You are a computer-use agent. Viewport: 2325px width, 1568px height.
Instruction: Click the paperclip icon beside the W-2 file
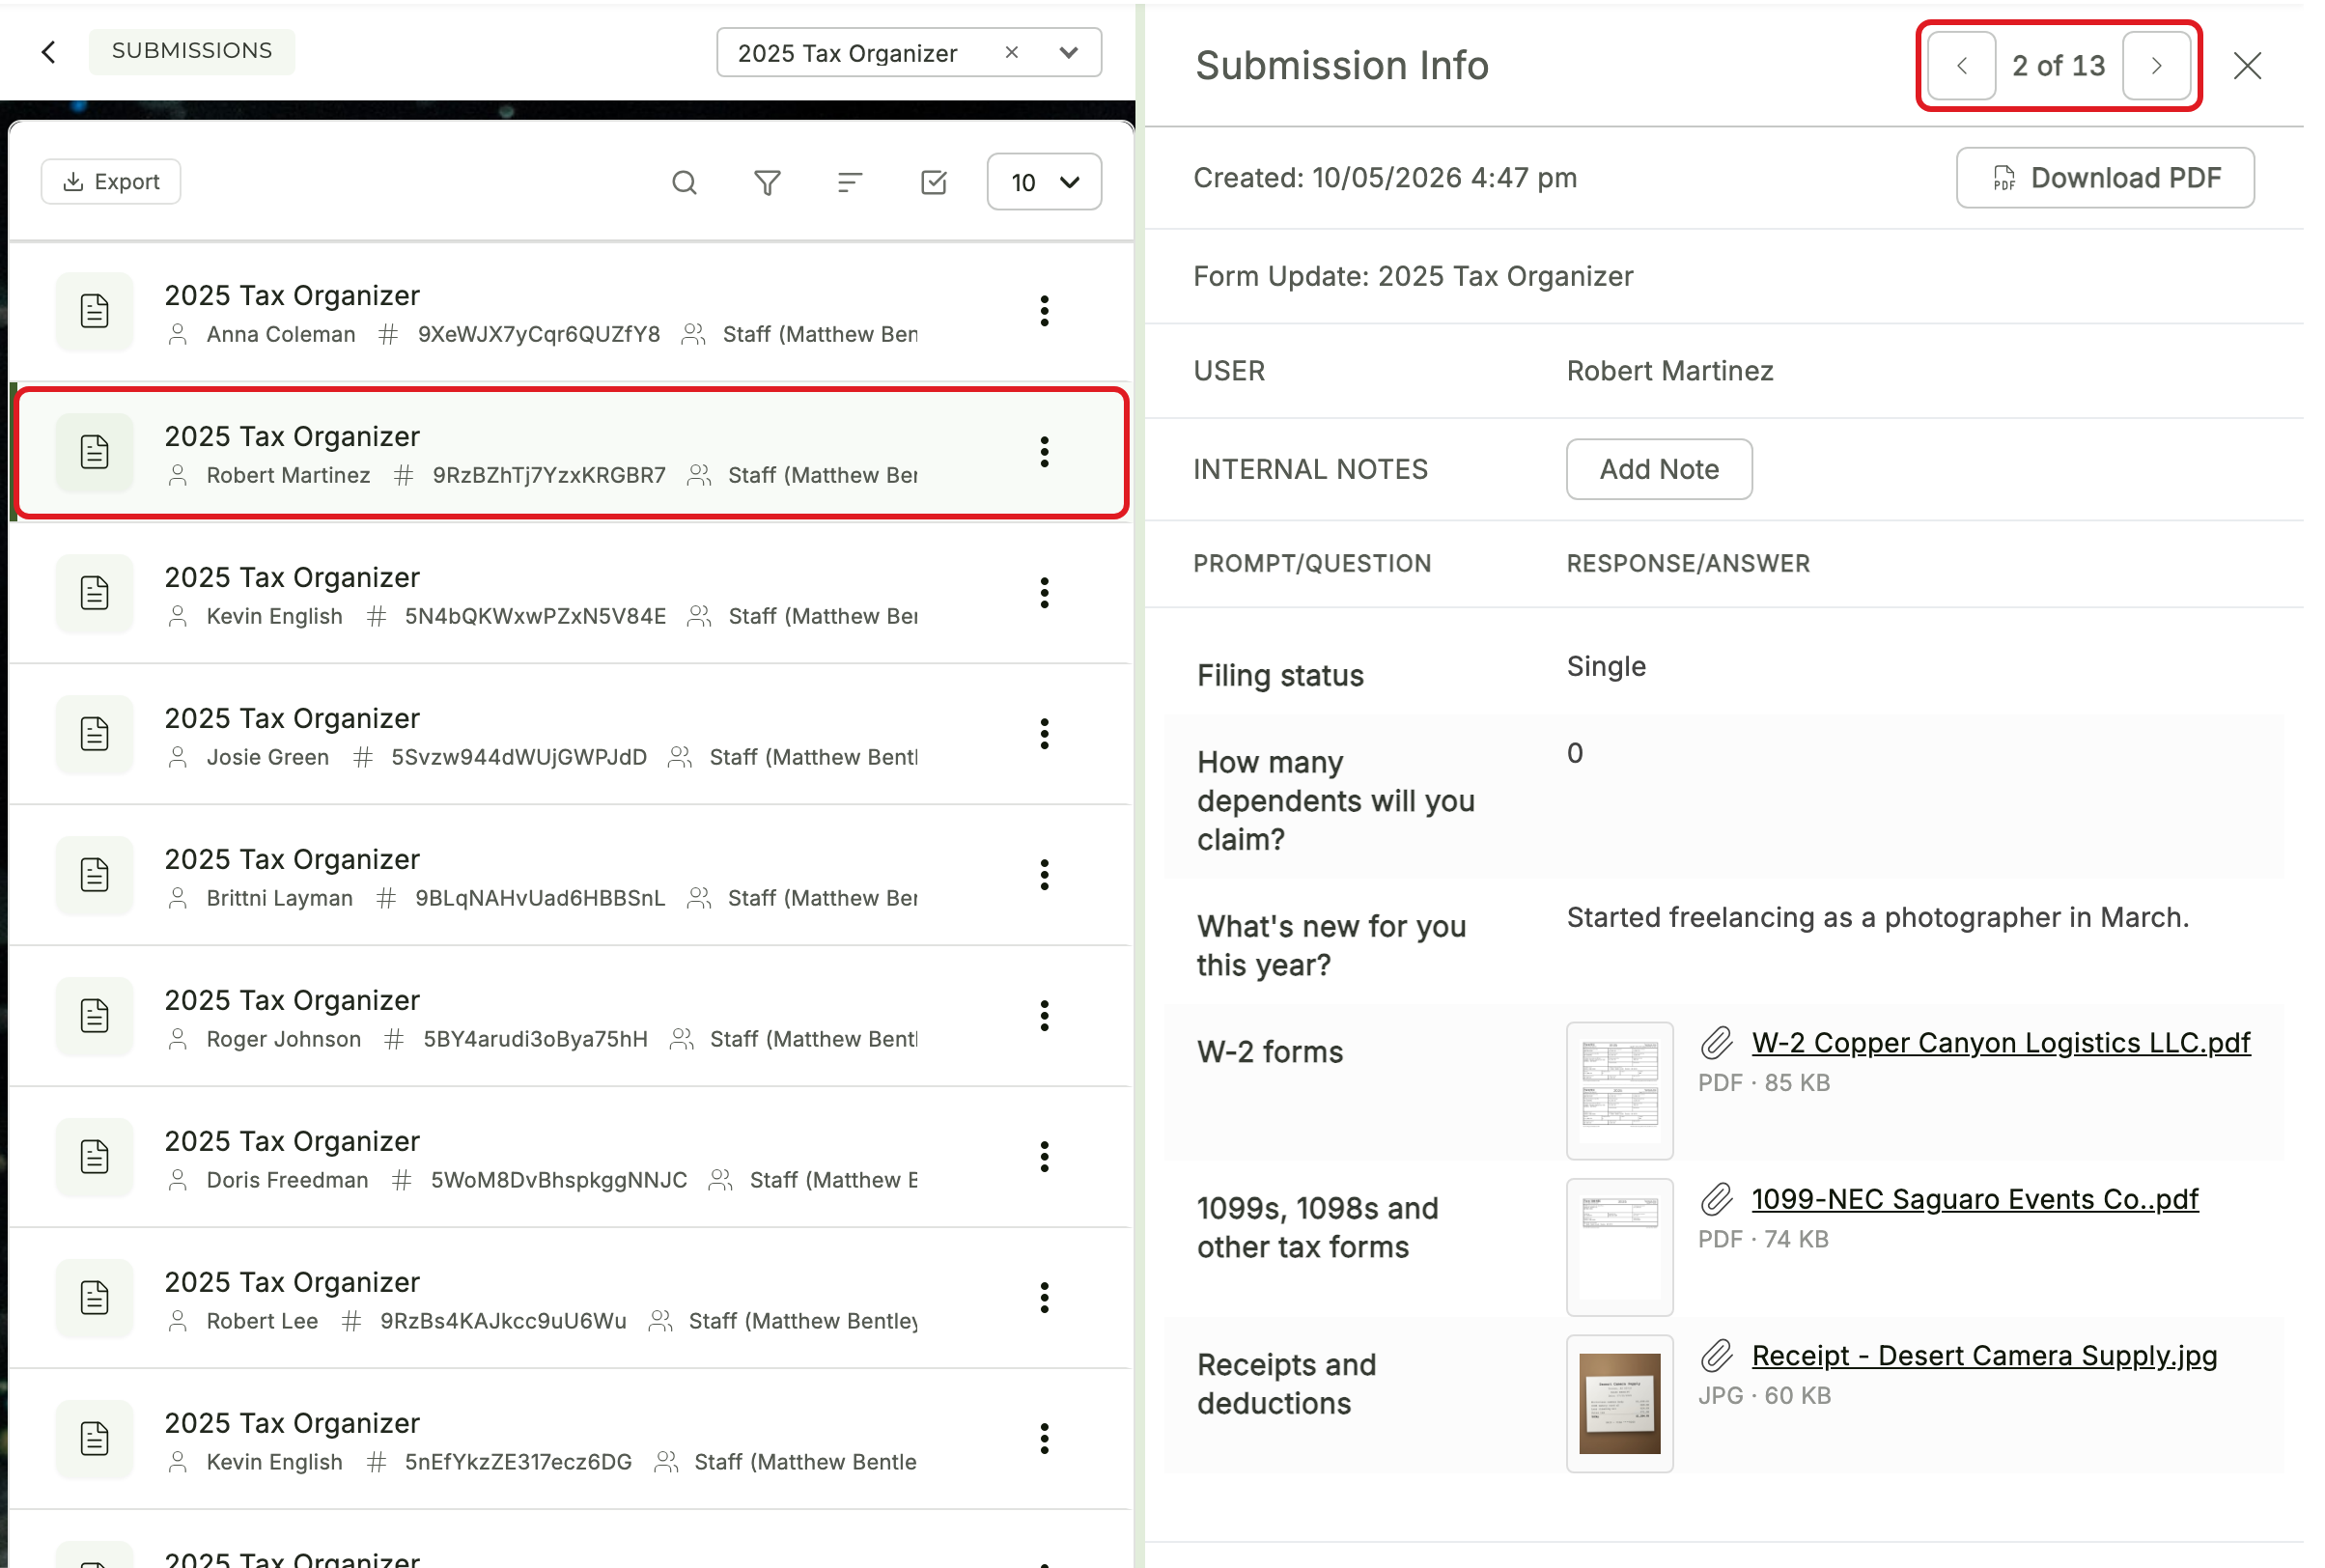[x=1716, y=1042]
